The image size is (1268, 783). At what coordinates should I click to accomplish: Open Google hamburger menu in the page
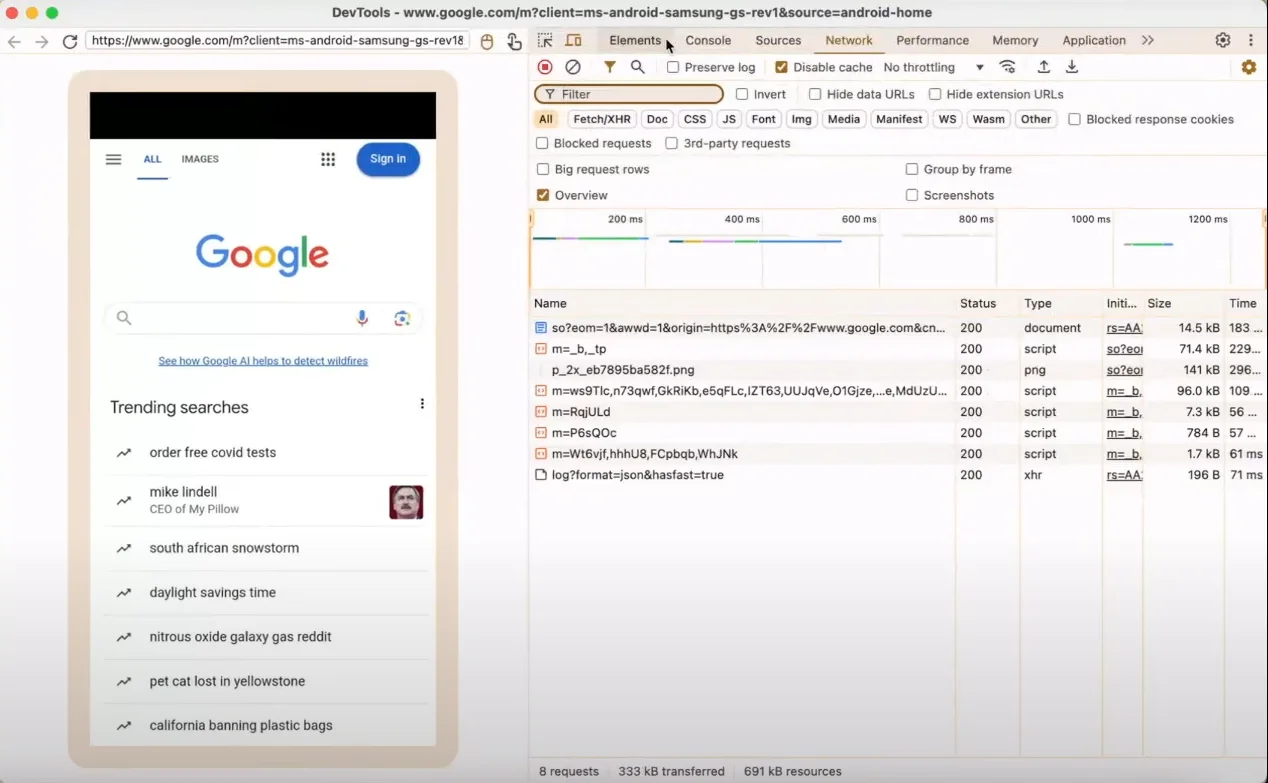[113, 159]
